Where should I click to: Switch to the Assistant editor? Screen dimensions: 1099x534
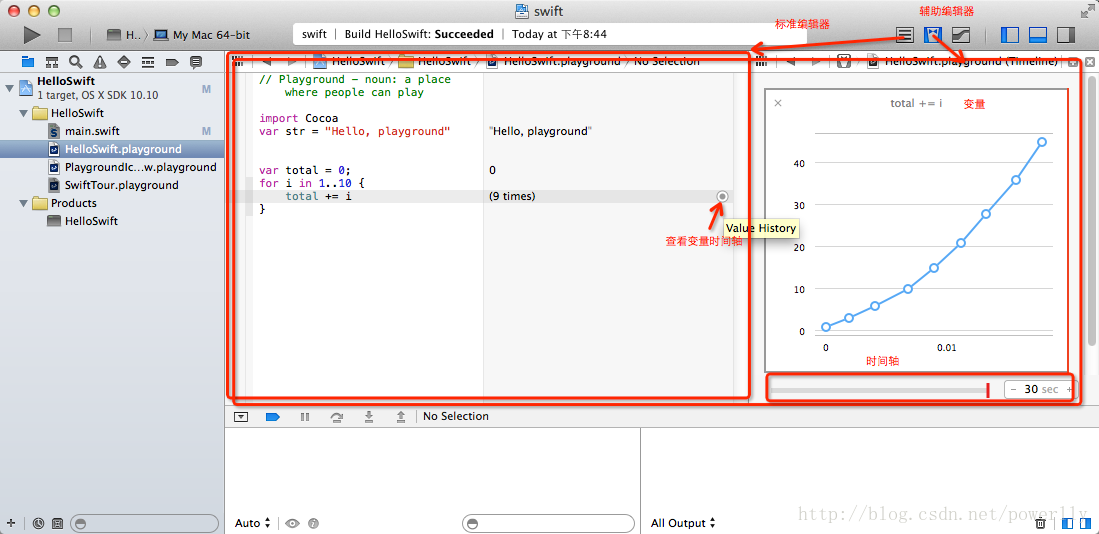click(x=932, y=34)
